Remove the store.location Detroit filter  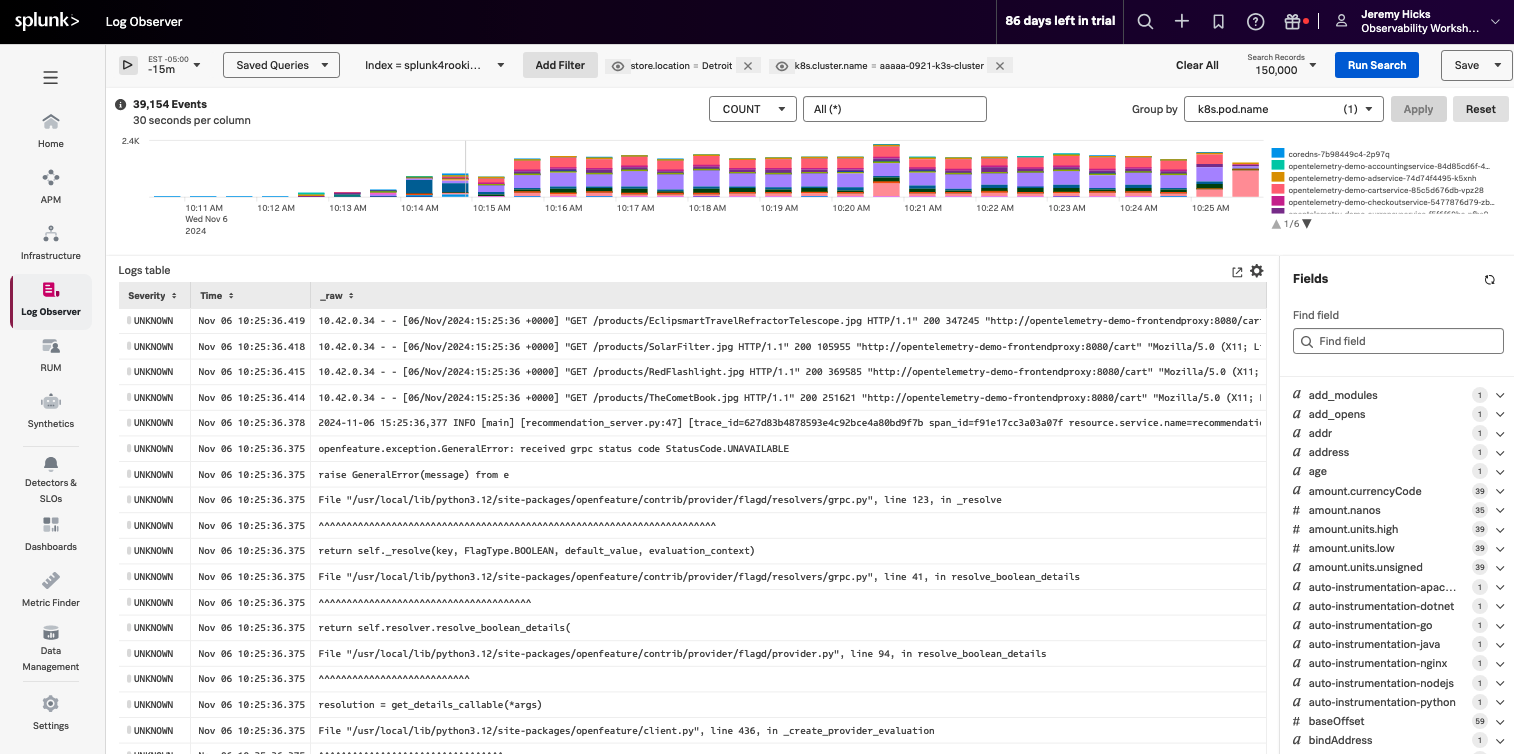click(747, 66)
